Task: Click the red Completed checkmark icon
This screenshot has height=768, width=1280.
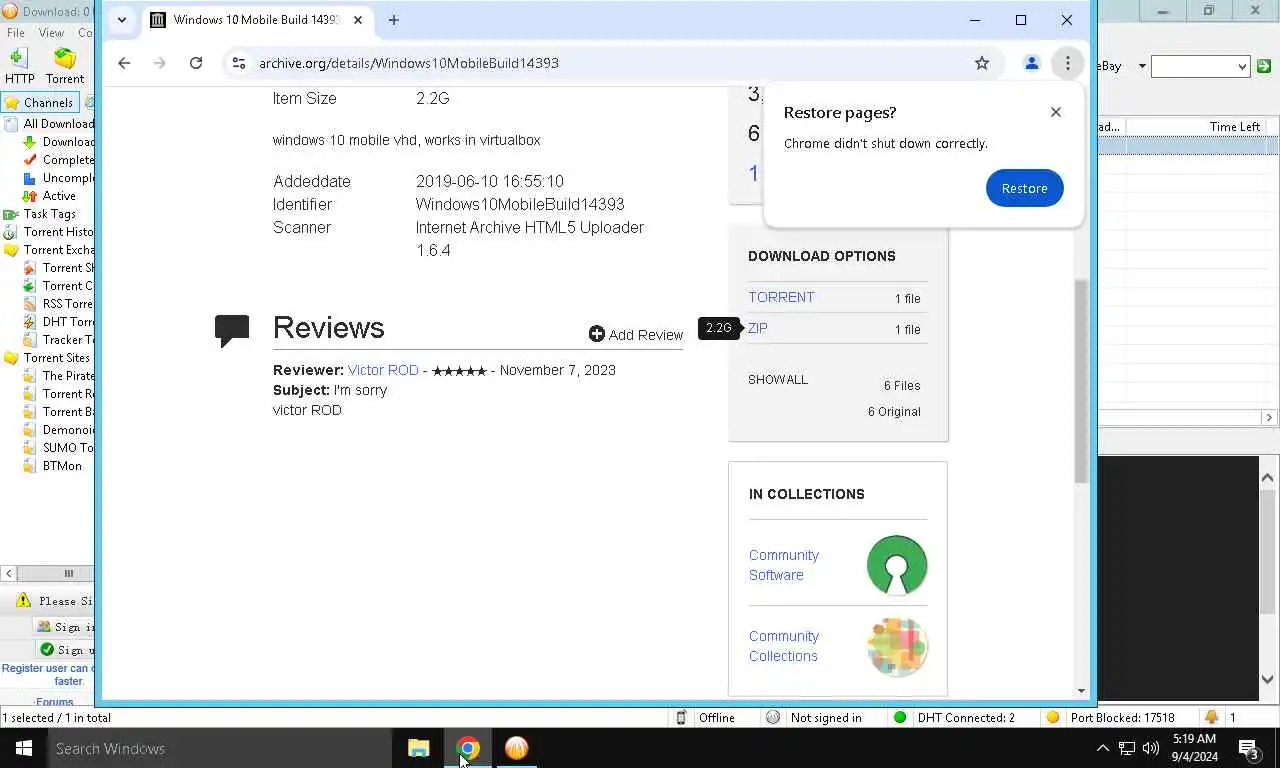Action: (30, 160)
